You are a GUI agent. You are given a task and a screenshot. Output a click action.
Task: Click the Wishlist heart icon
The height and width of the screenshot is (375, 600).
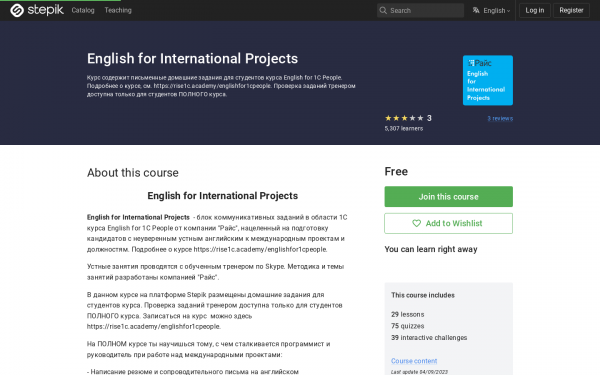[x=416, y=223]
